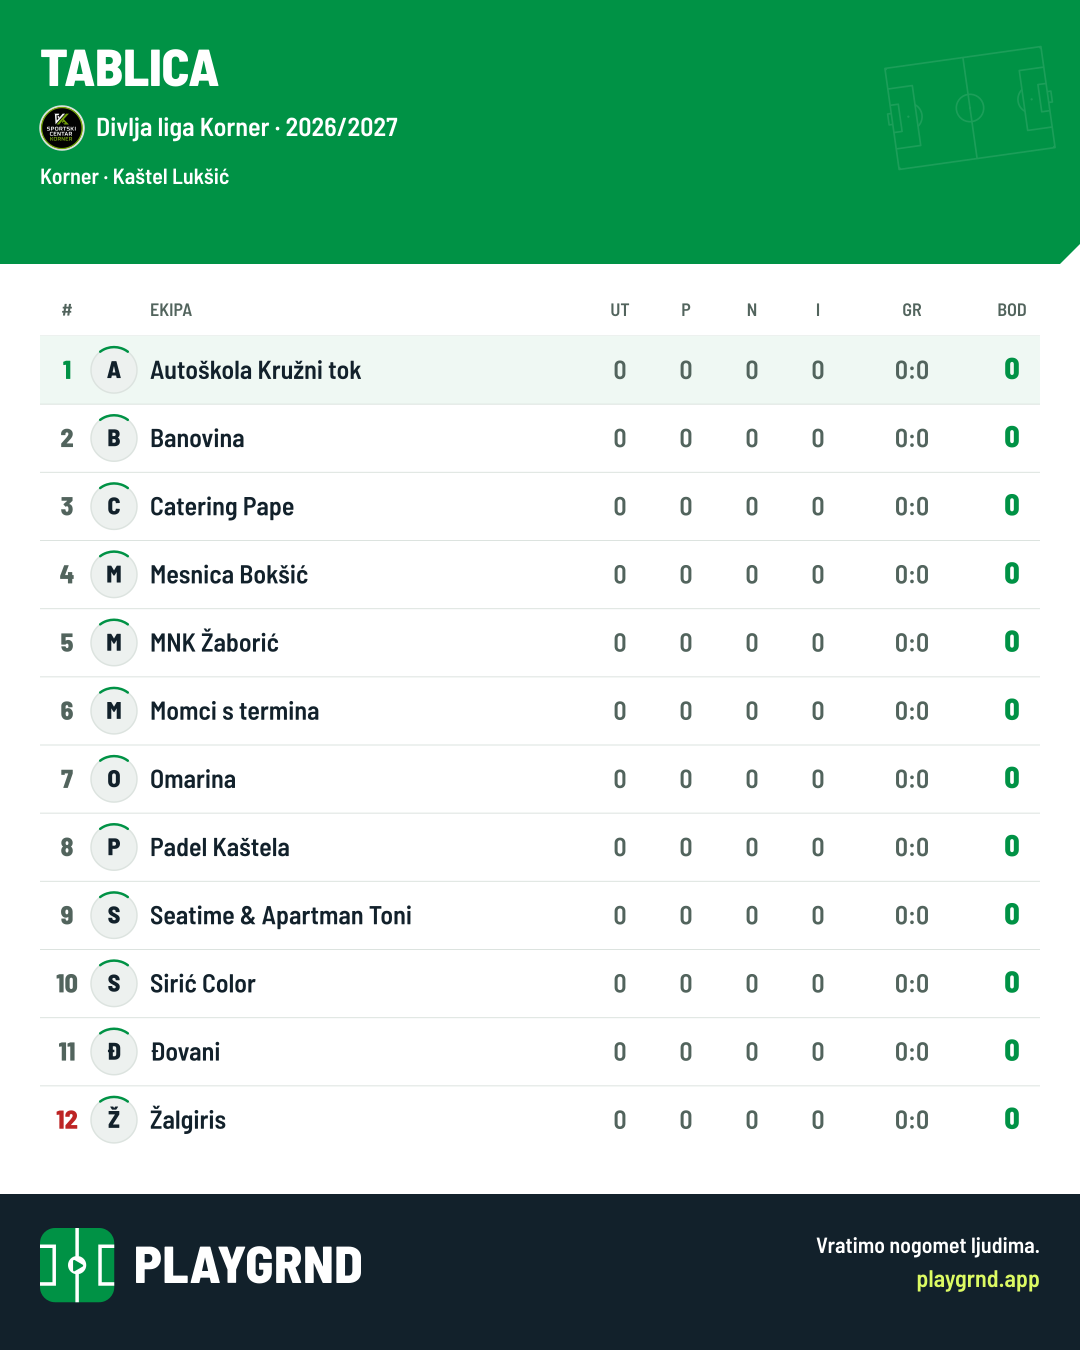Click the Momci s termina team name
Viewport: 1080px width, 1350px height.
click(x=235, y=711)
